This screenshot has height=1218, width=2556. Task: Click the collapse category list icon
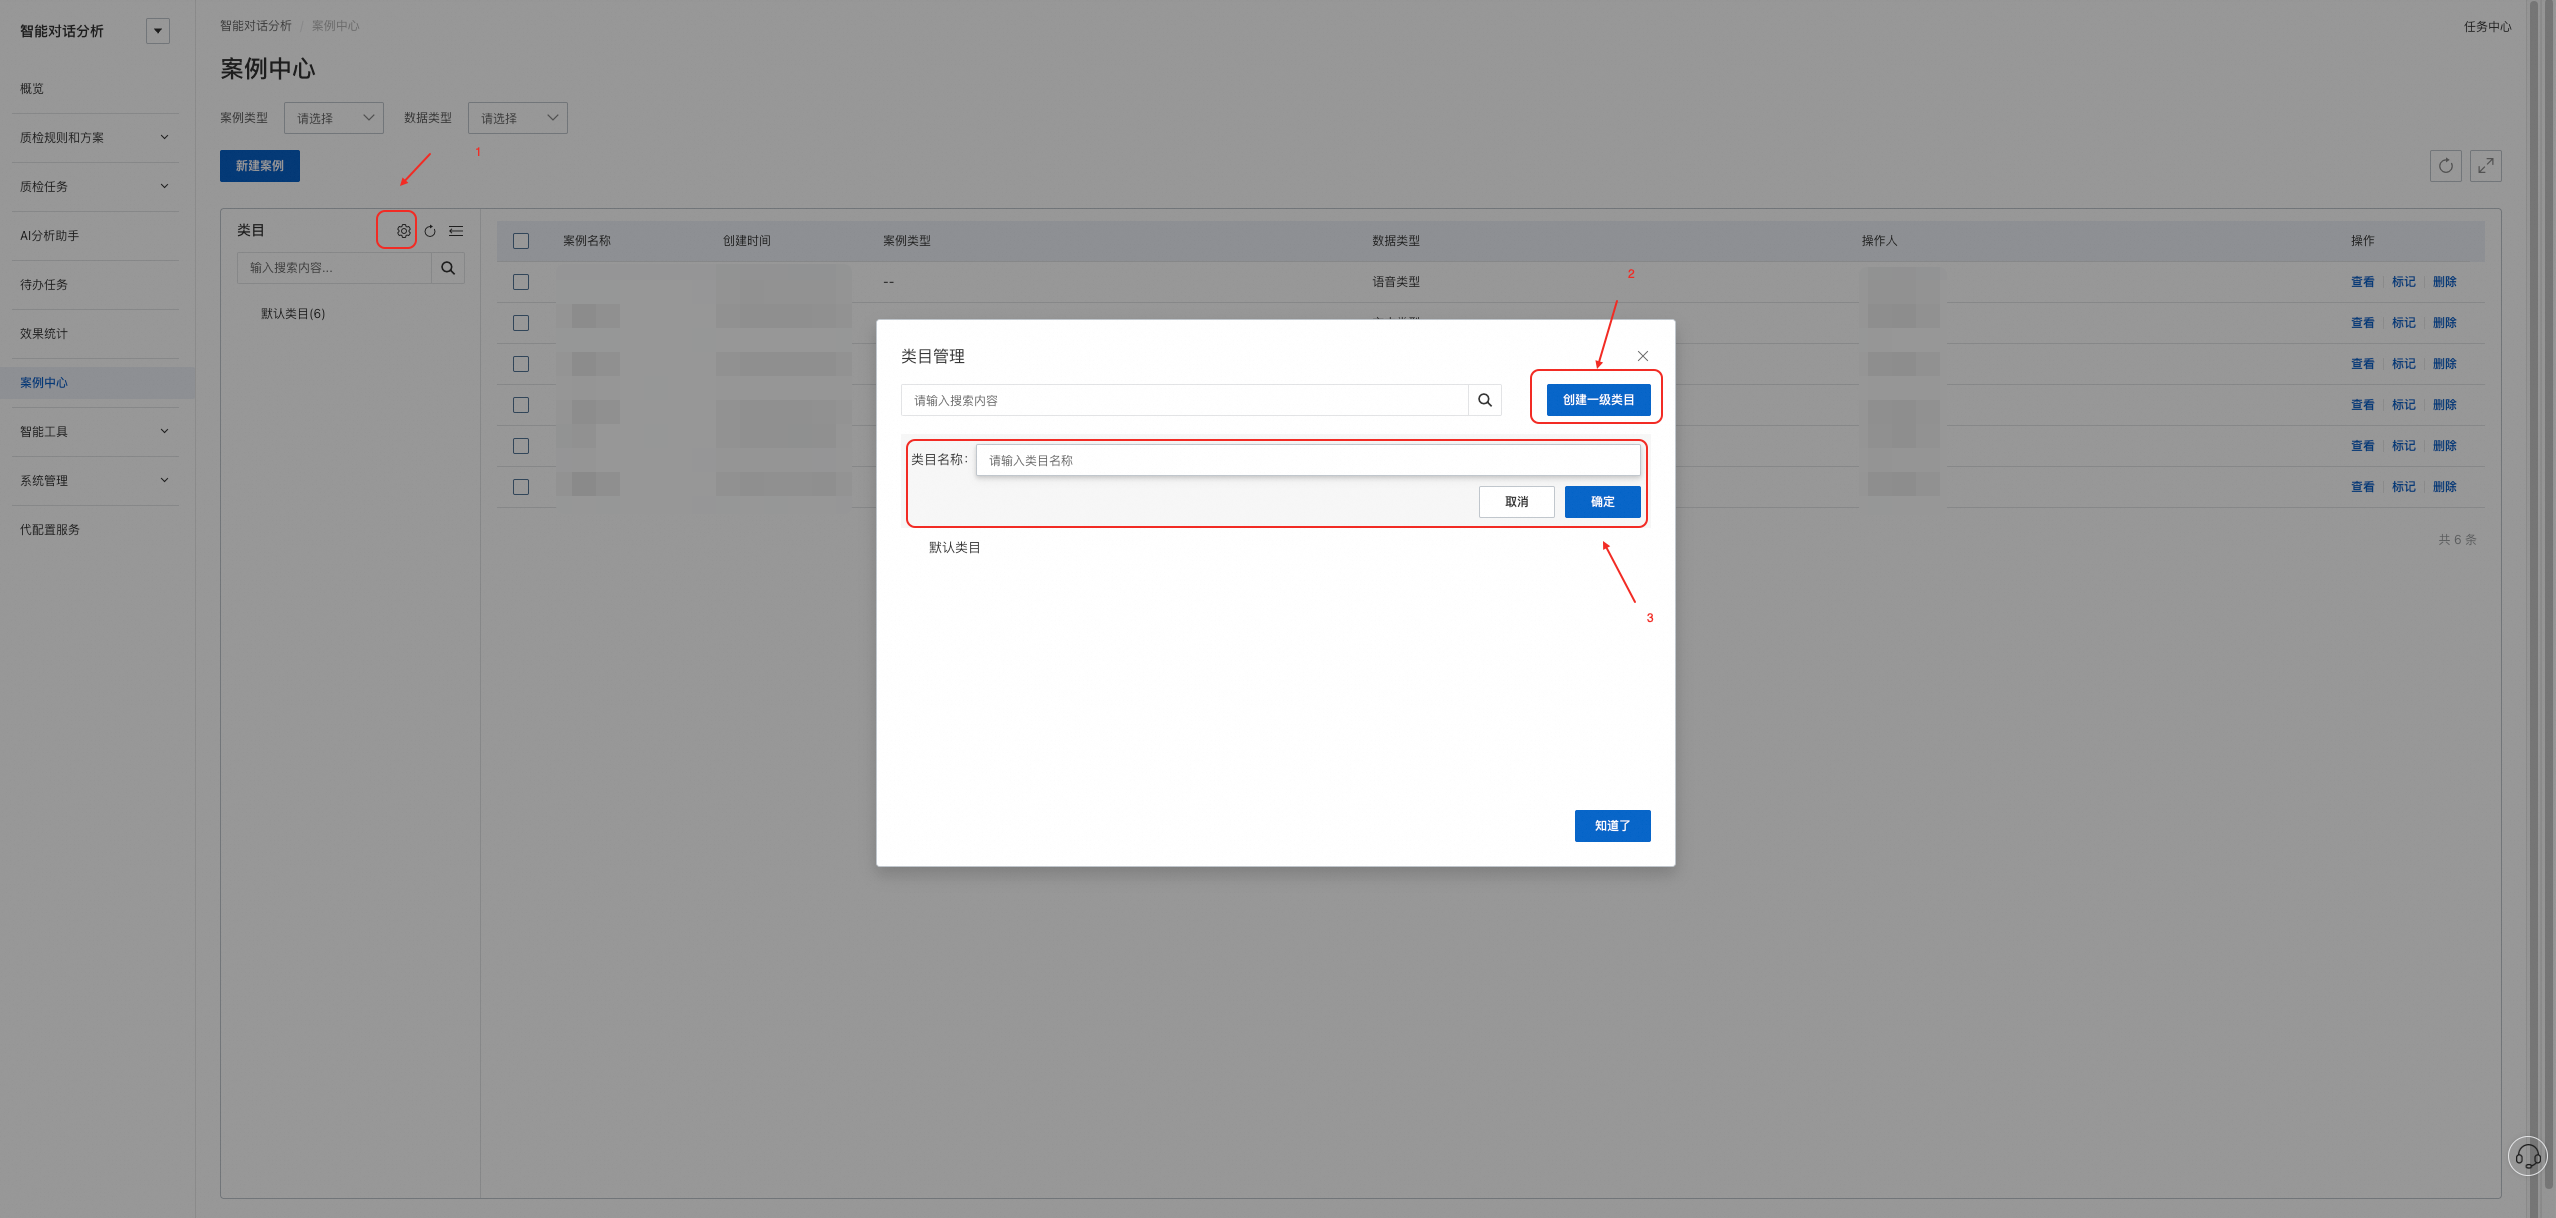coord(456,231)
